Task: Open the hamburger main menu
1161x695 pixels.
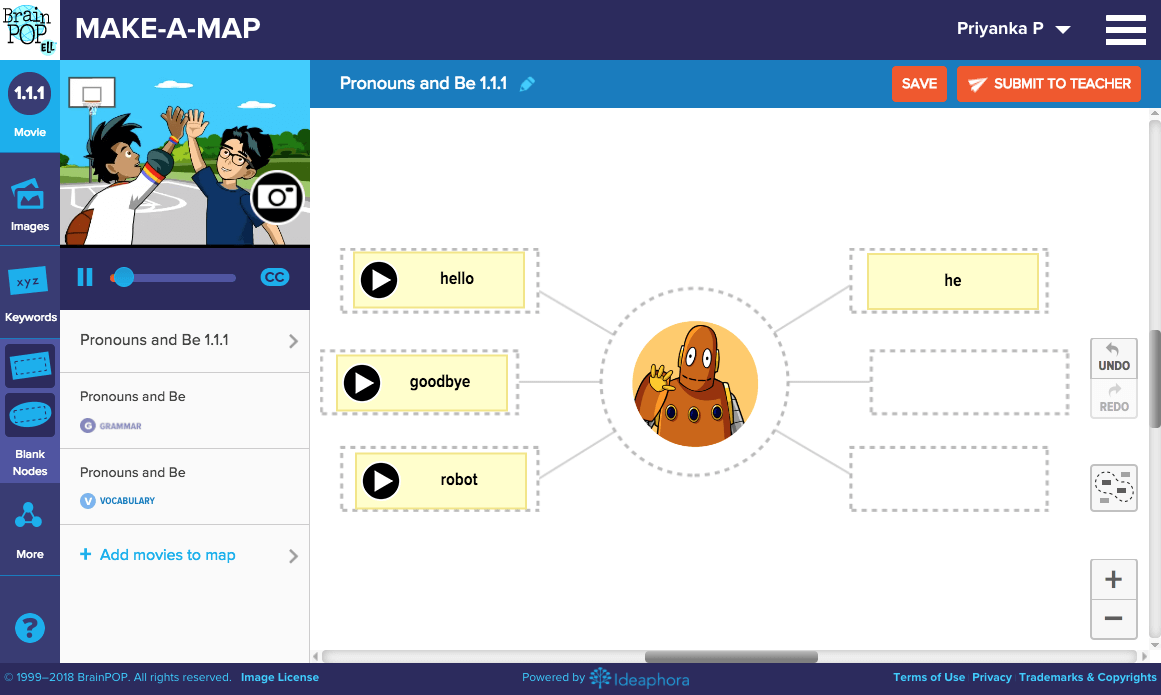Action: coord(1125,30)
